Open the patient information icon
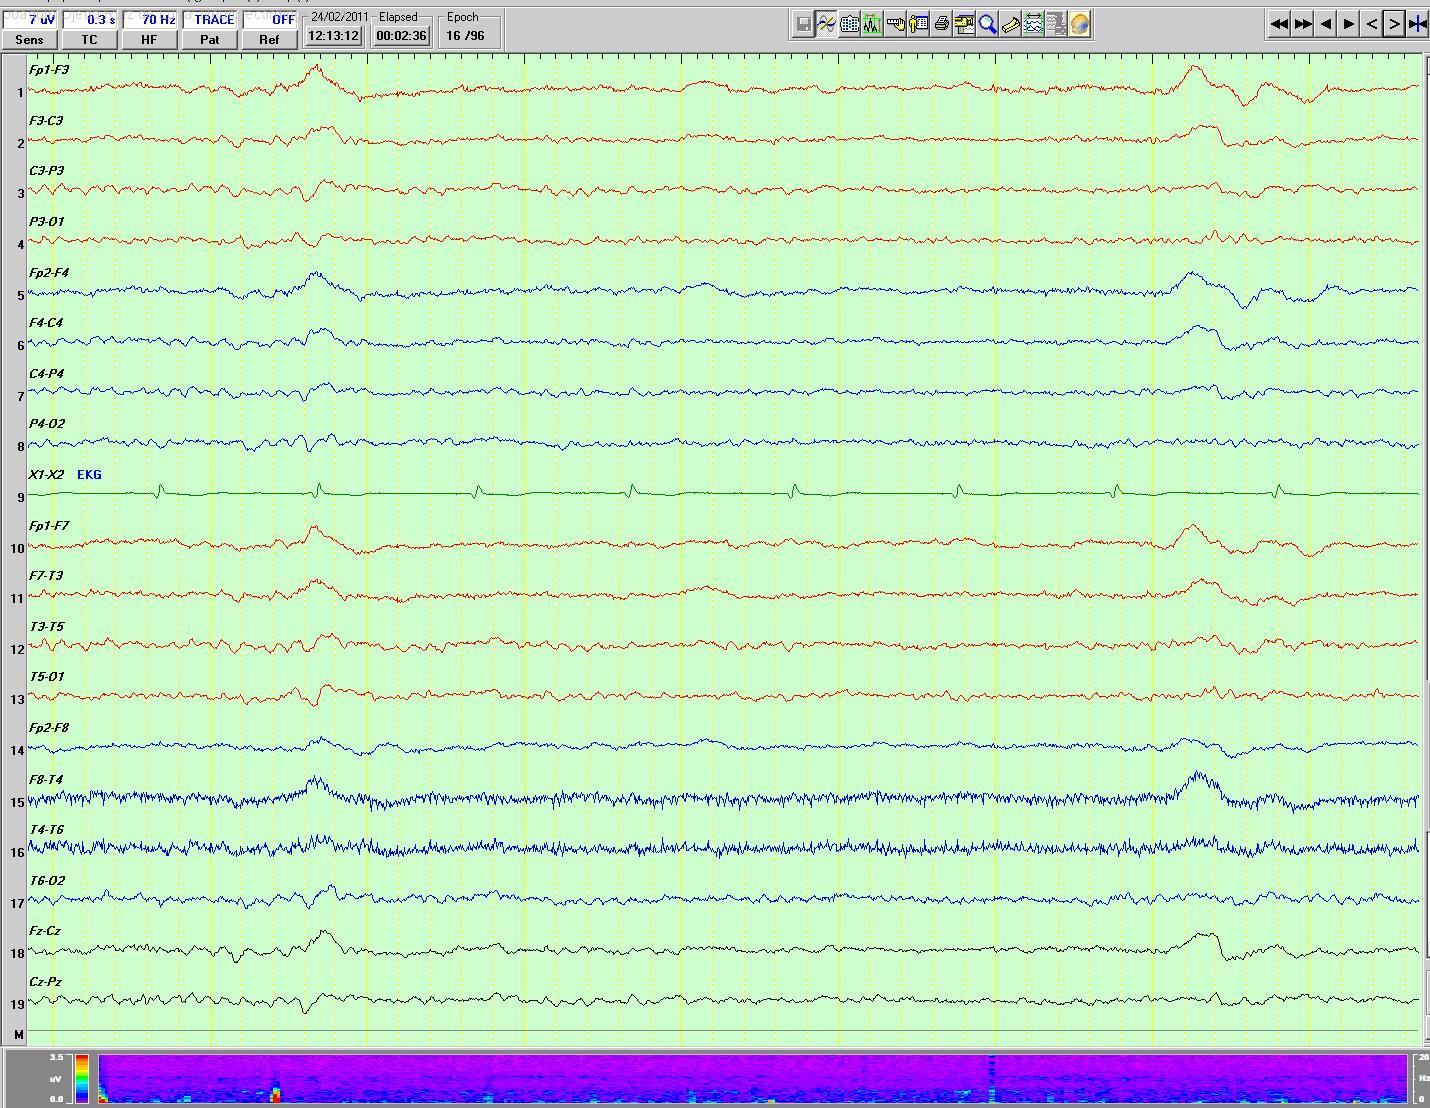 tap(918, 25)
